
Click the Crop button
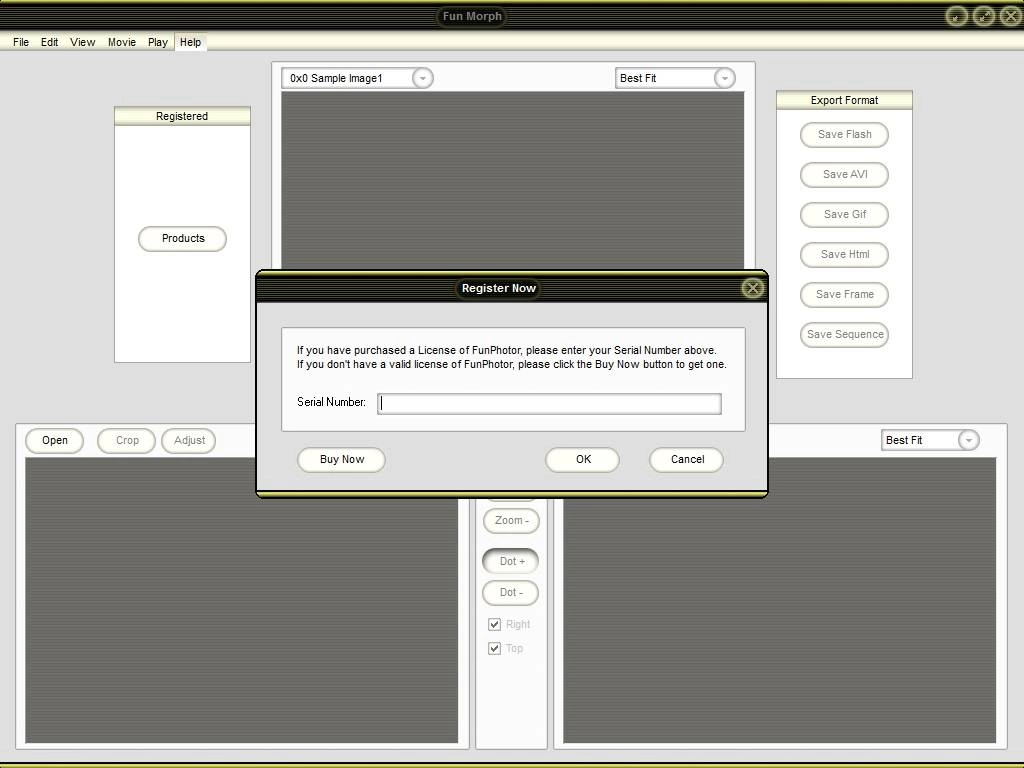[127, 440]
